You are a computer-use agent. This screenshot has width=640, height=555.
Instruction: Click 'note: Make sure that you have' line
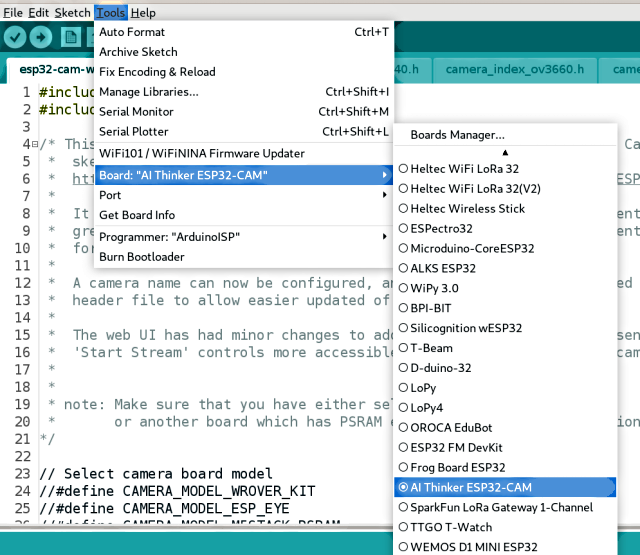pos(227,404)
